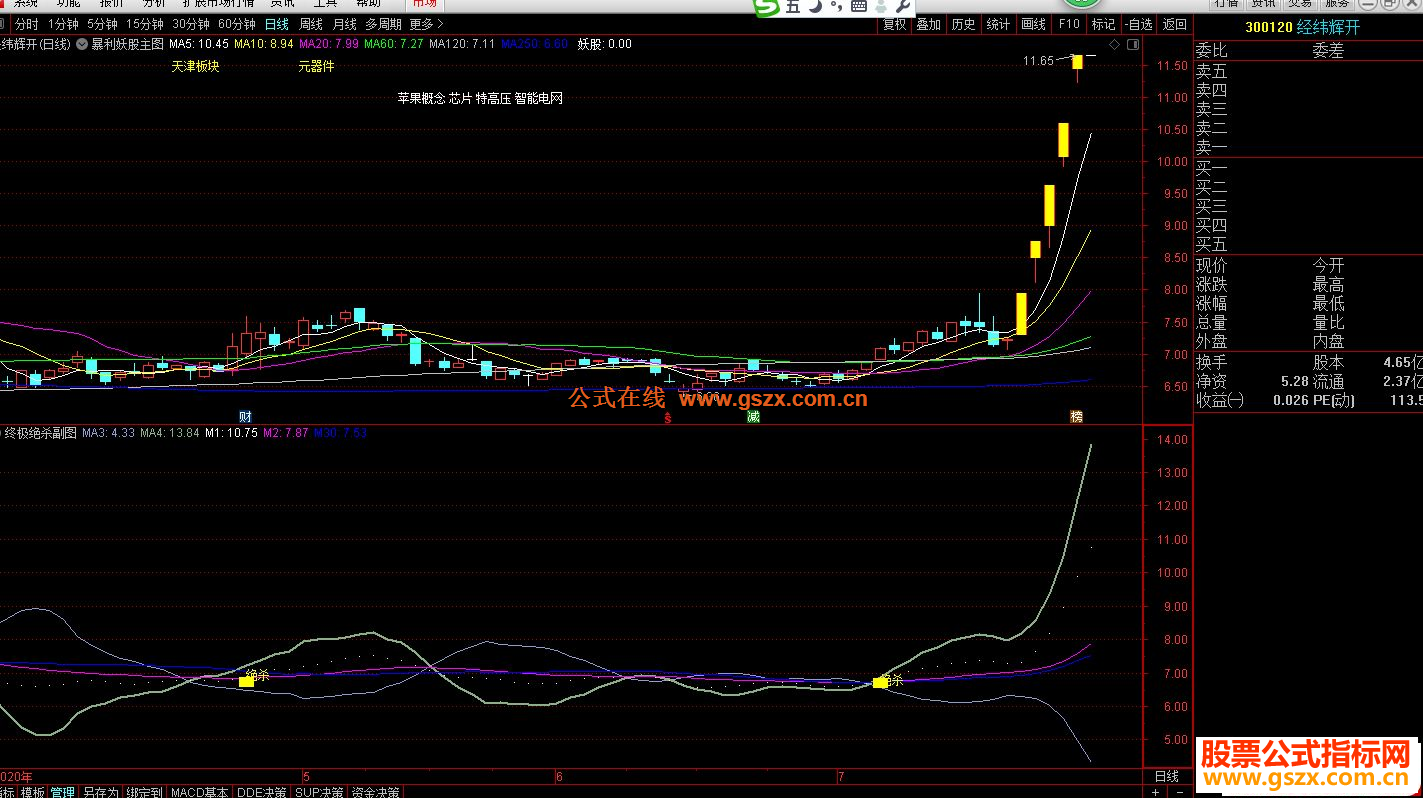This screenshot has width=1423, height=798.
Task: Click the 复权 button
Action: 895,24
